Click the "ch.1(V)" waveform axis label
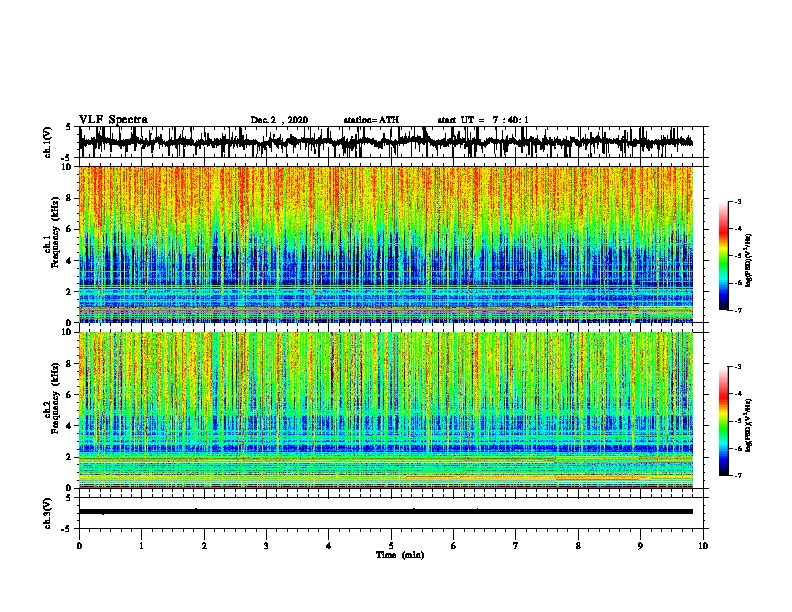792x612 pixels. (x=47, y=142)
